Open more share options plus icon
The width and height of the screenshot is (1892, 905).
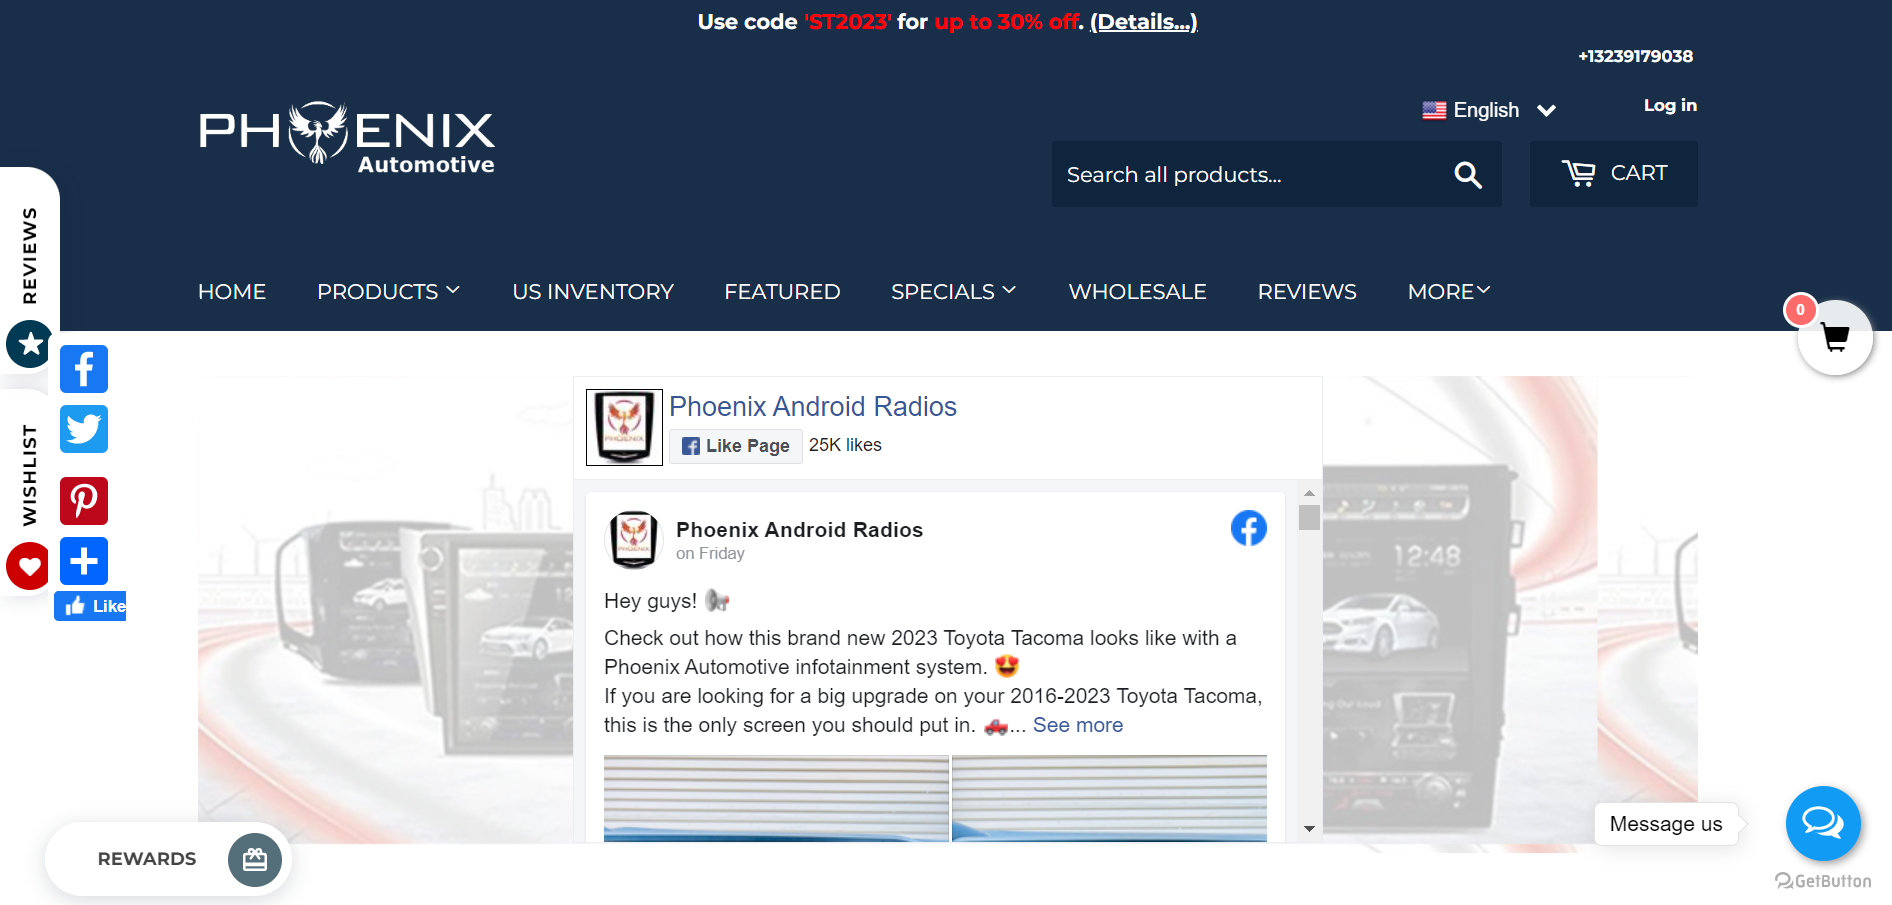pyautogui.click(x=84, y=561)
